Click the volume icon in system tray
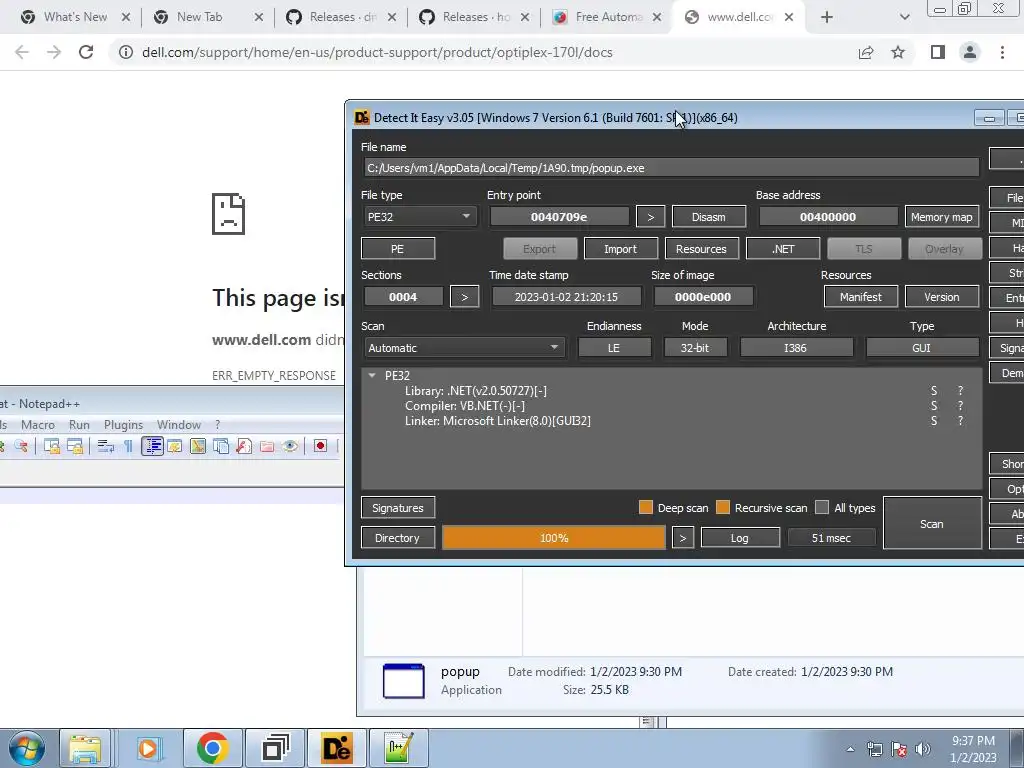The width and height of the screenshot is (1024, 768). pyautogui.click(x=922, y=749)
